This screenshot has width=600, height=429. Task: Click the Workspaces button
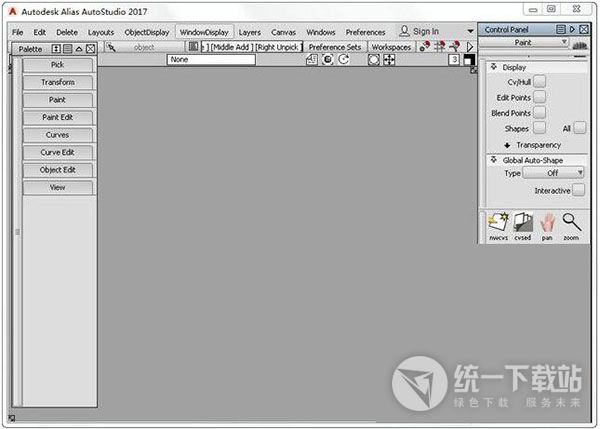391,47
